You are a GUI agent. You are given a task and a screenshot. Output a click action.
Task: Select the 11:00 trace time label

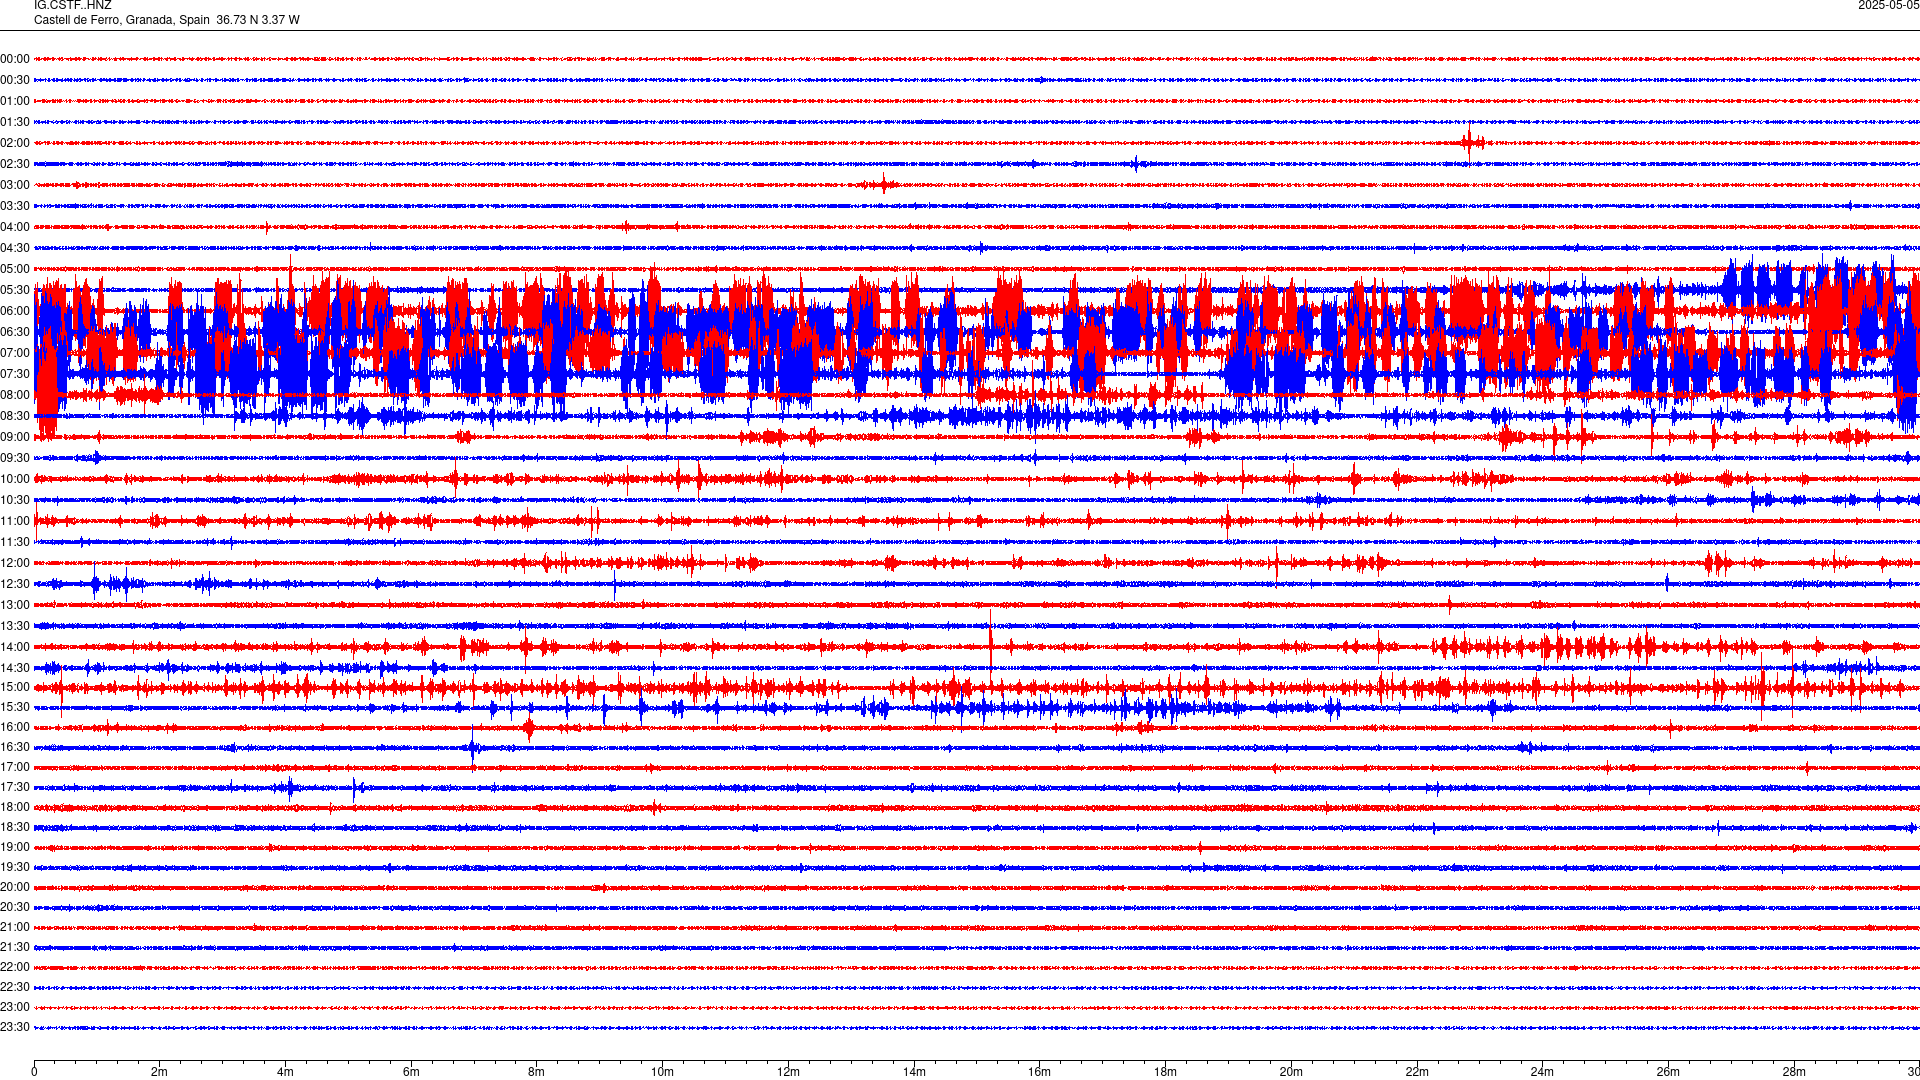[15, 521]
